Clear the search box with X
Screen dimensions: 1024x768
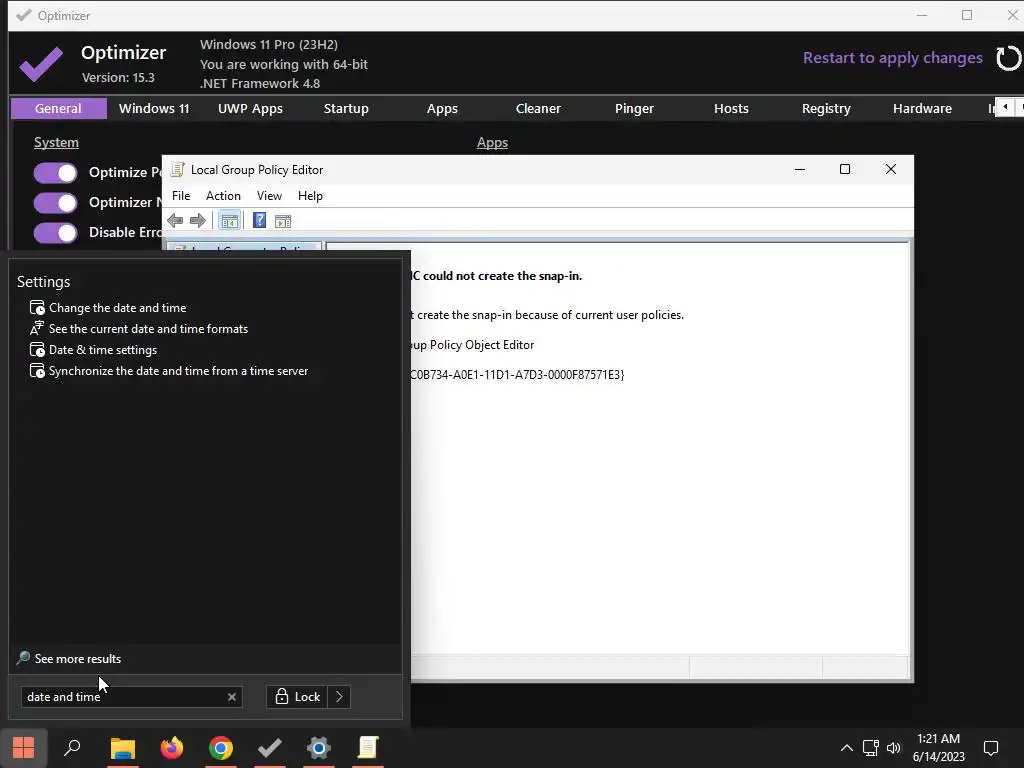pyautogui.click(x=232, y=697)
